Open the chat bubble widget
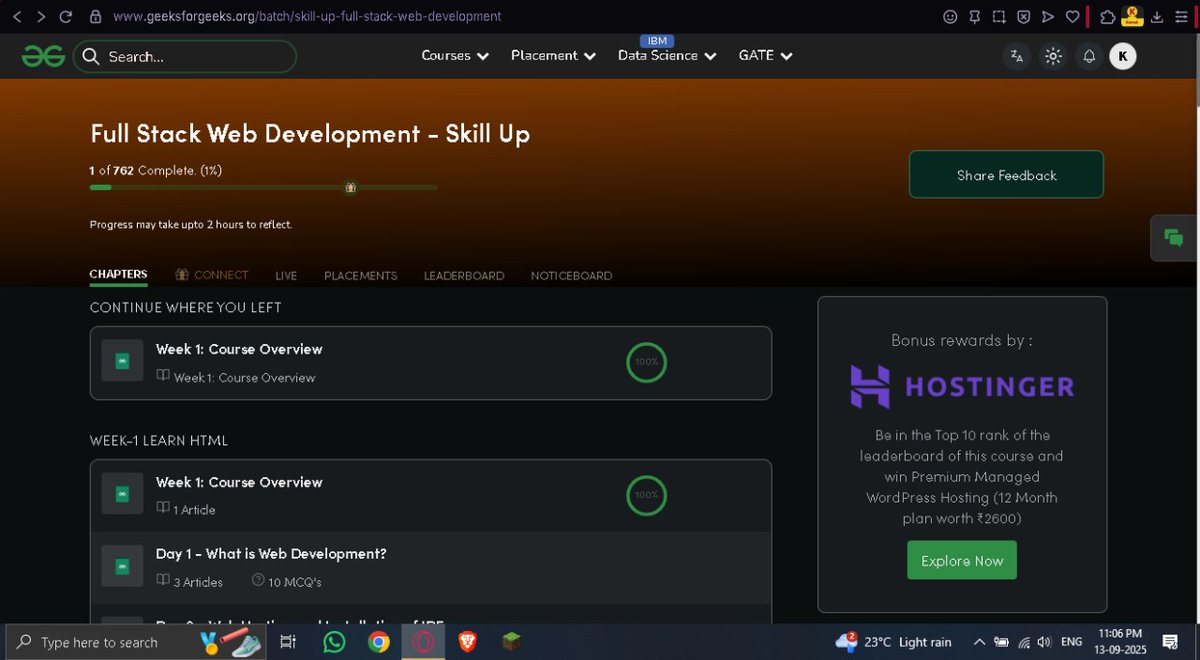This screenshot has height=660, width=1200. pyautogui.click(x=1174, y=238)
